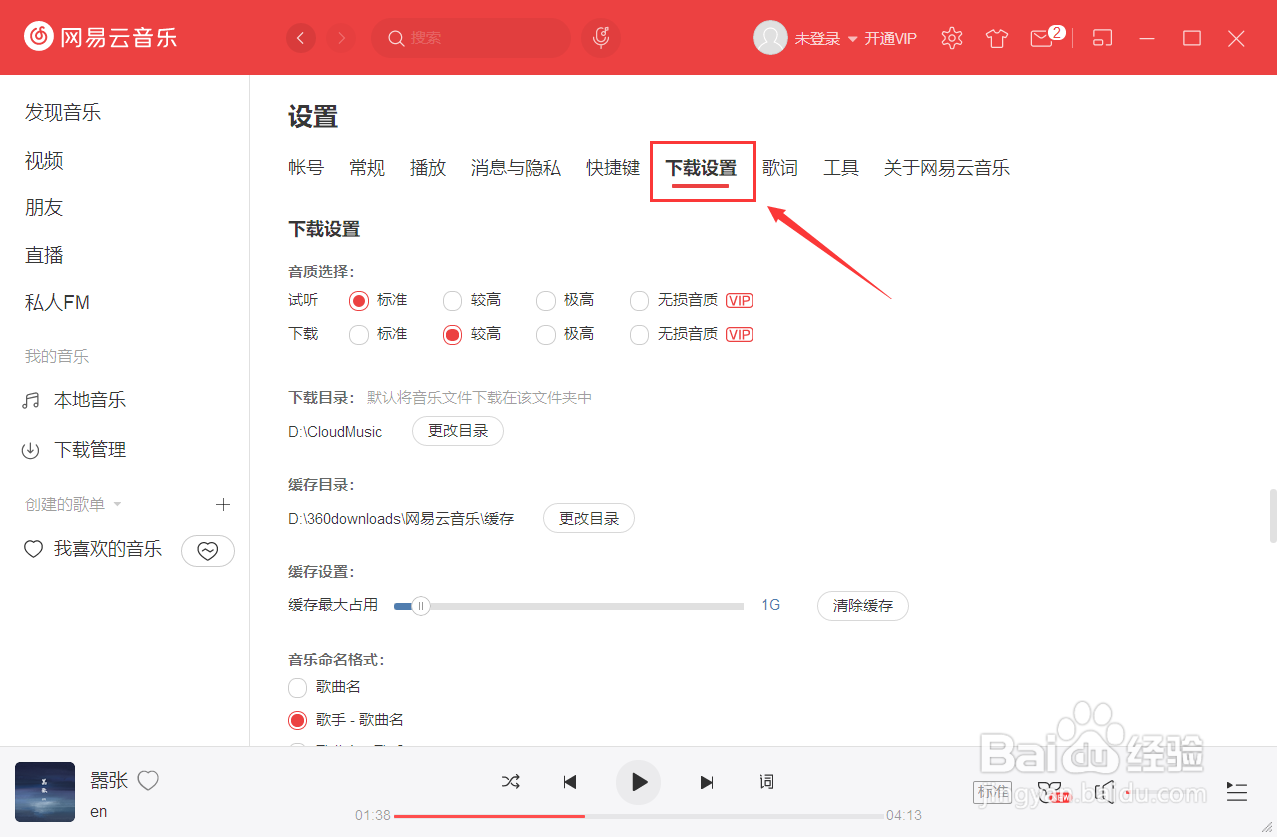Open the sound effects NEW icon
This screenshot has width=1277, height=837.
point(1052,793)
